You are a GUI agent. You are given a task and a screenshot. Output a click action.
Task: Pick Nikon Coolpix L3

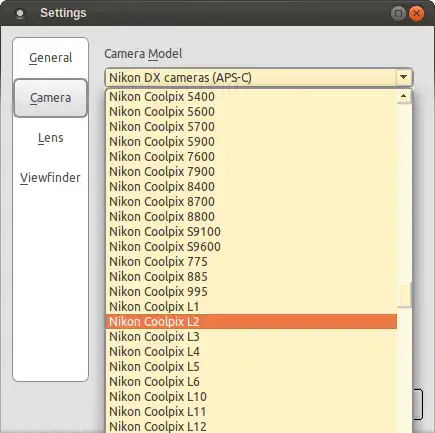tap(251, 337)
